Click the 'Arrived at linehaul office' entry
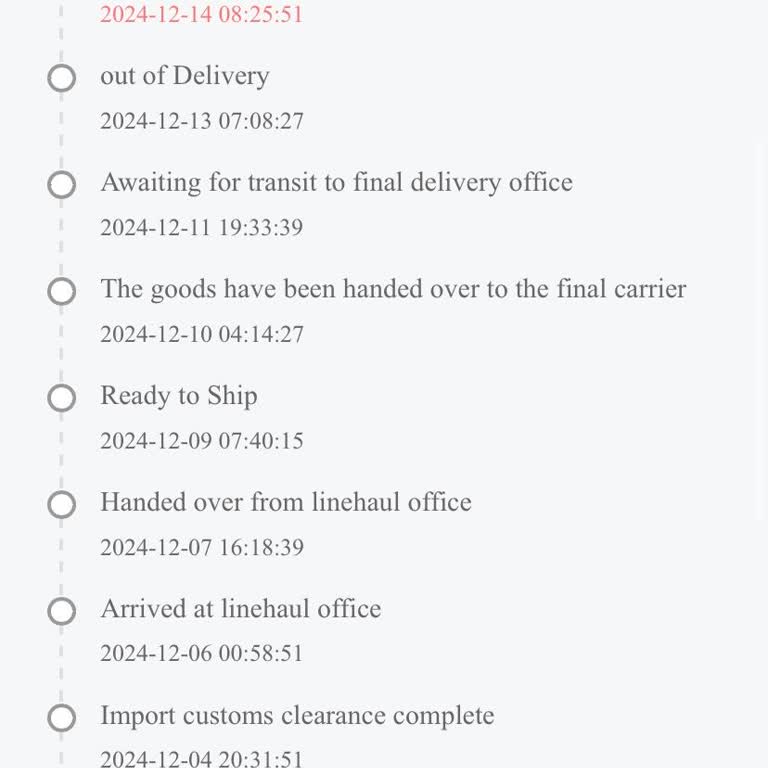The height and width of the screenshot is (768, 768). (241, 609)
